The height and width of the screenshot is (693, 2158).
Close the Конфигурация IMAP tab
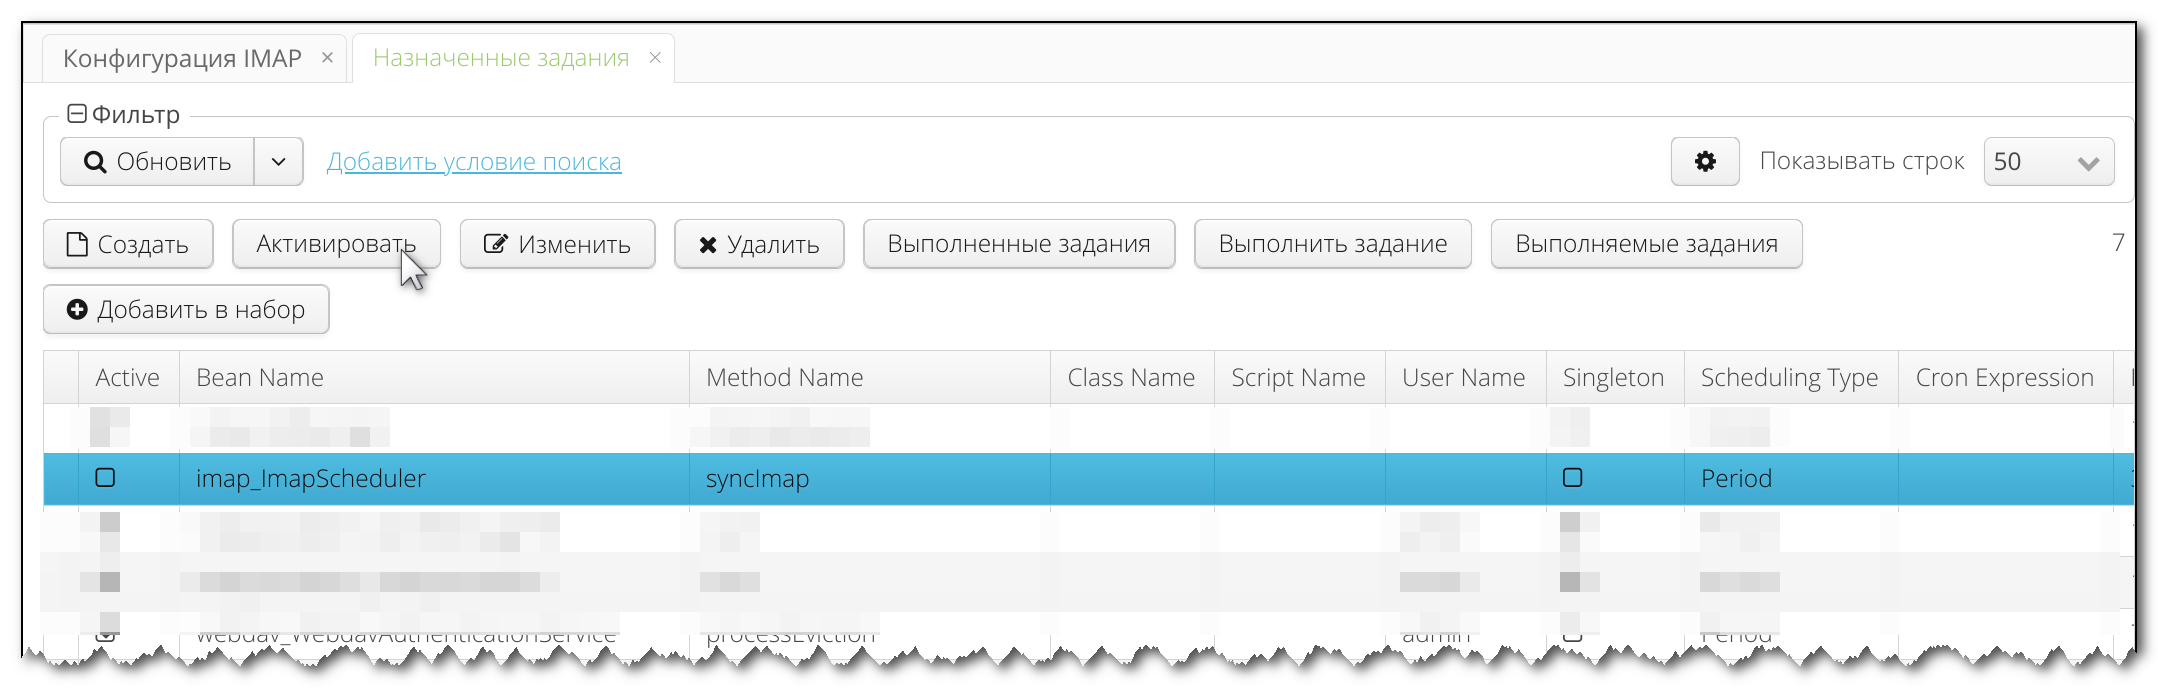(327, 58)
